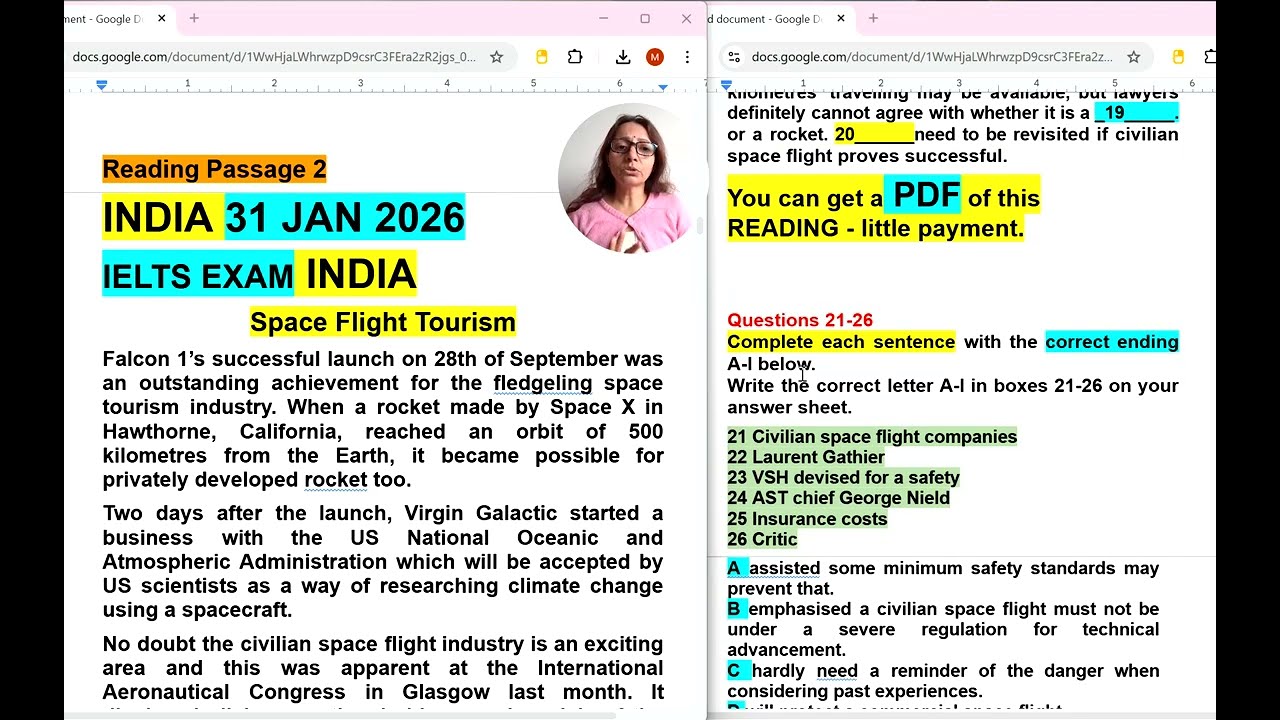This screenshot has width=1280, height=720.
Task: Click the underlined word 'assisted' in option A
Action: pos(784,568)
